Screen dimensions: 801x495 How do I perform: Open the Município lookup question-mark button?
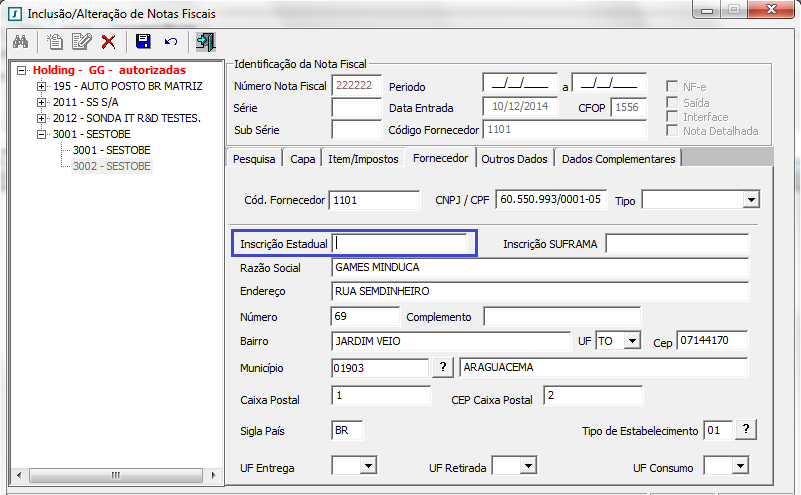442,367
